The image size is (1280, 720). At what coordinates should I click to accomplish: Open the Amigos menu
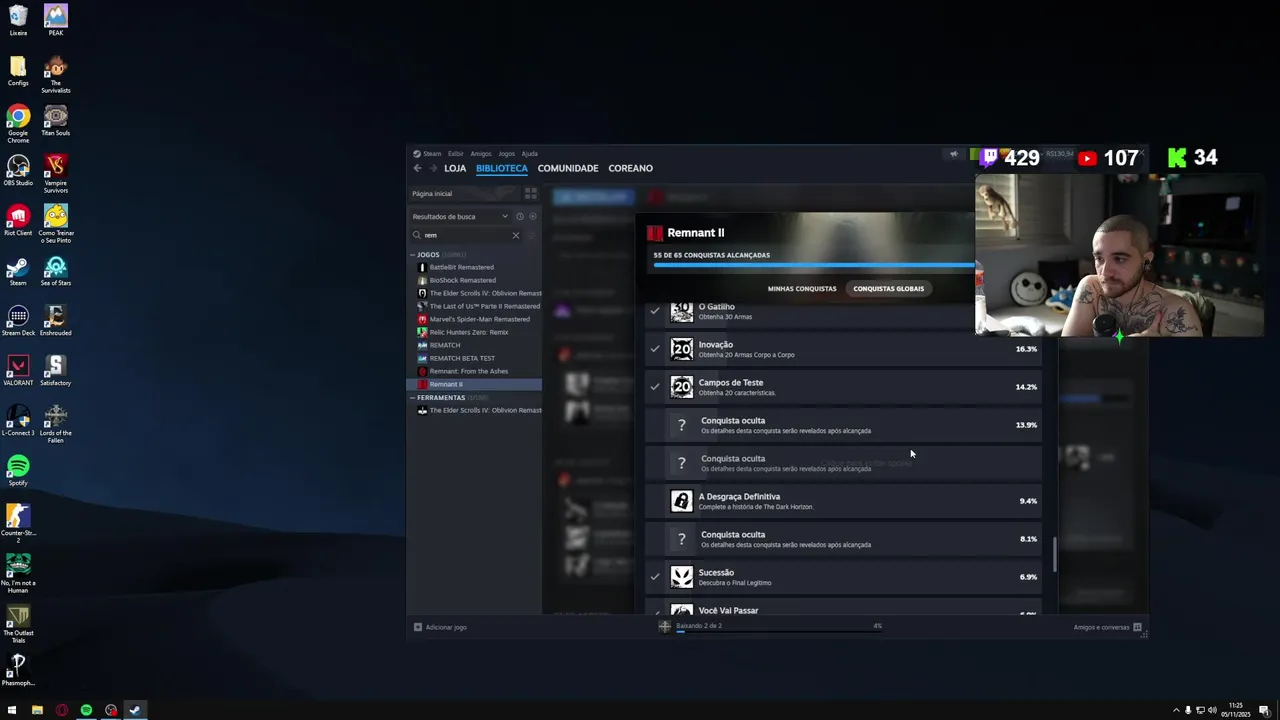point(481,154)
